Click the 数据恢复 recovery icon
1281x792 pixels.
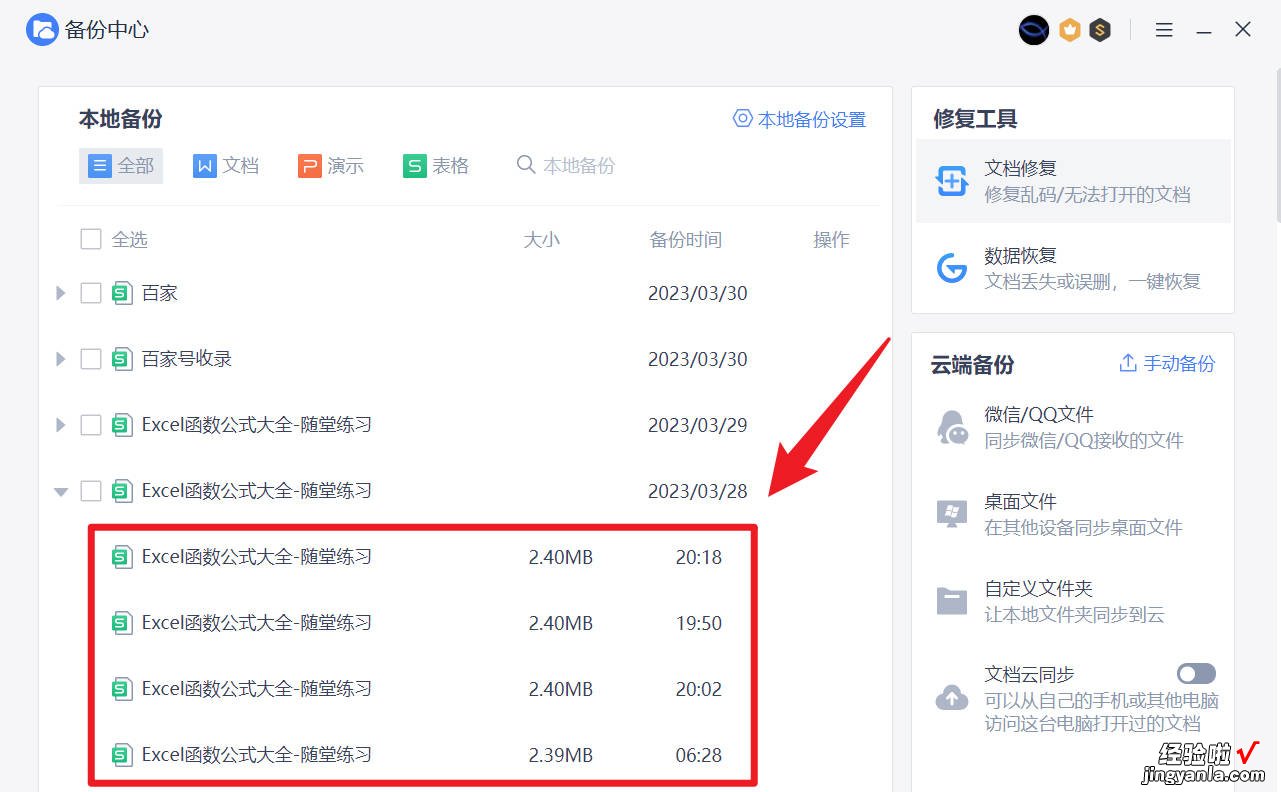tap(951, 268)
